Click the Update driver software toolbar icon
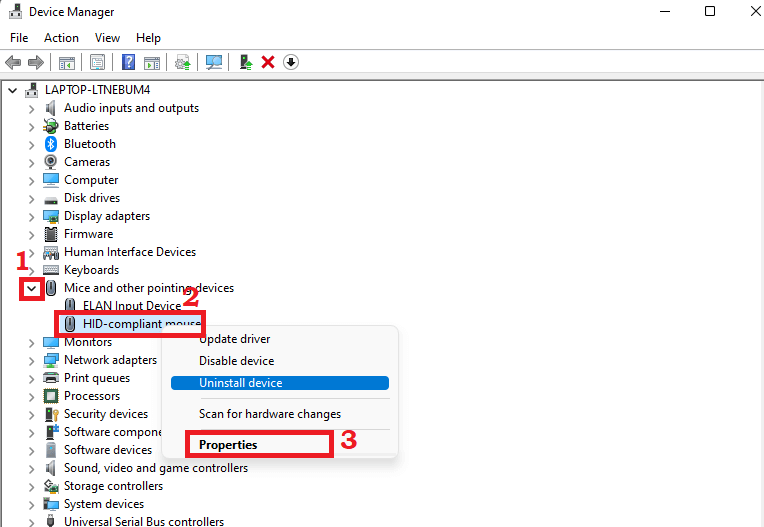Viewport: 764px width, 527px height. (182, 62)
